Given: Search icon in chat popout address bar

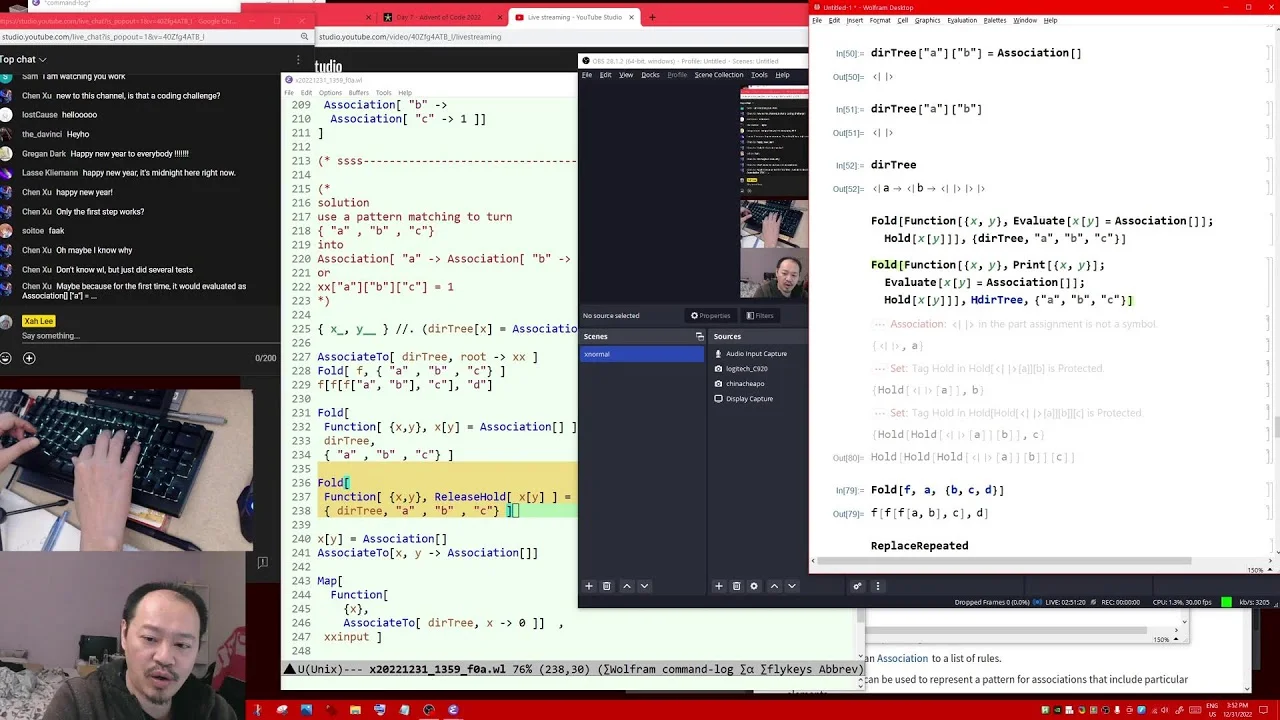Looking at the screenshot, I should pyautogui.click(x=304, y=37).
